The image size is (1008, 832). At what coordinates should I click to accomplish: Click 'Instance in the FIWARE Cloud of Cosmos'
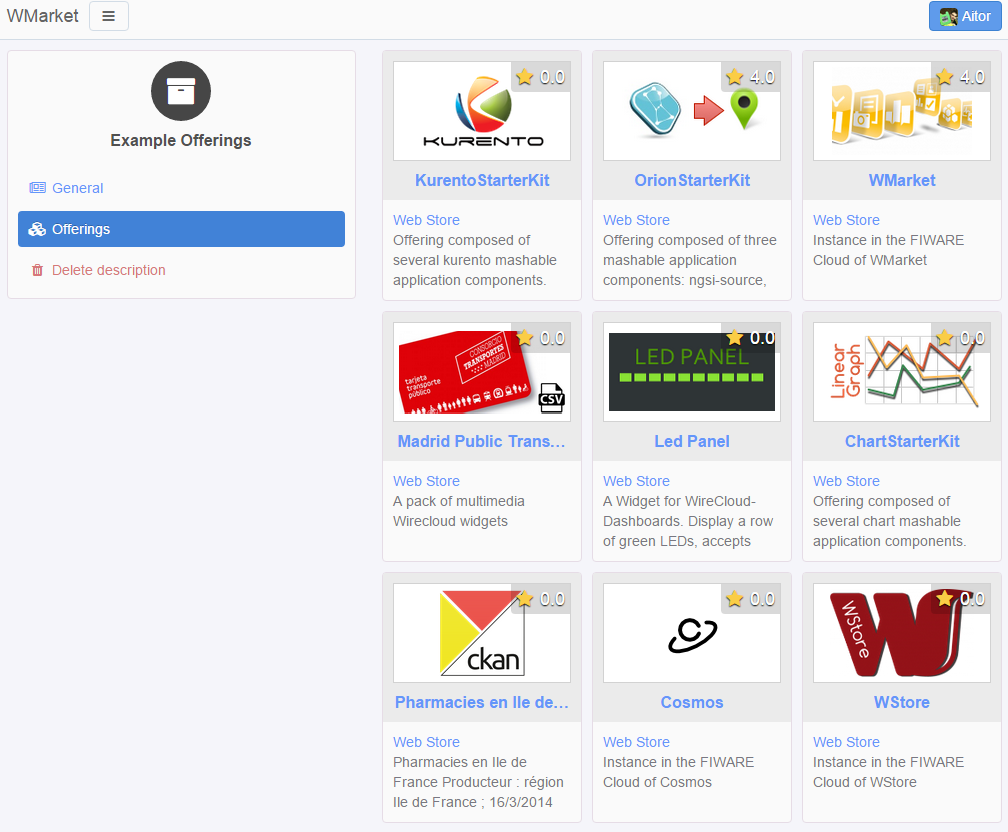tap(678, 772)
